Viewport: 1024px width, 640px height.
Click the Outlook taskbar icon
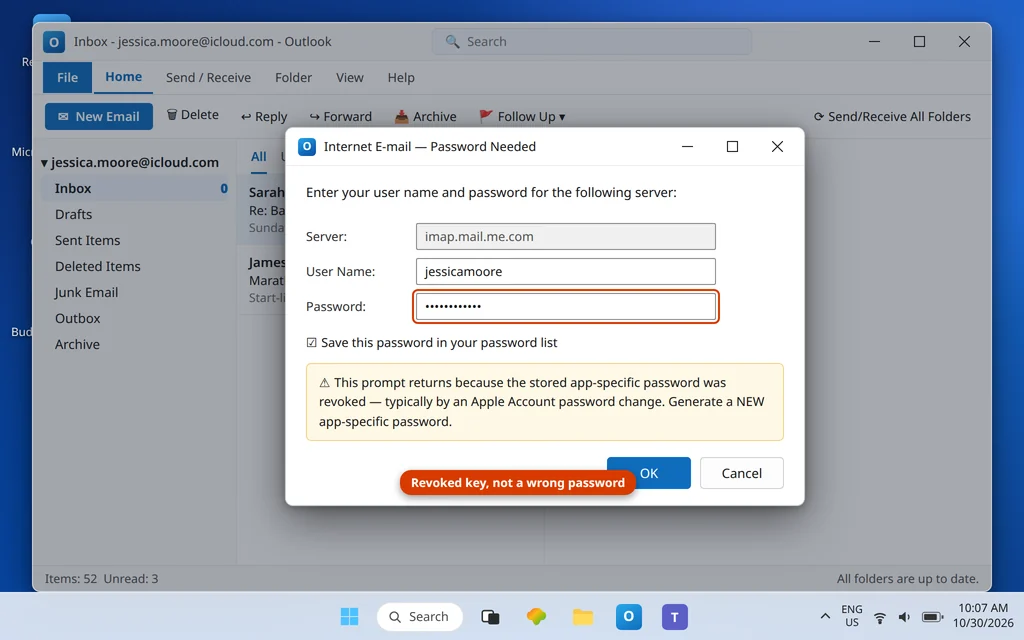[629, 616]
